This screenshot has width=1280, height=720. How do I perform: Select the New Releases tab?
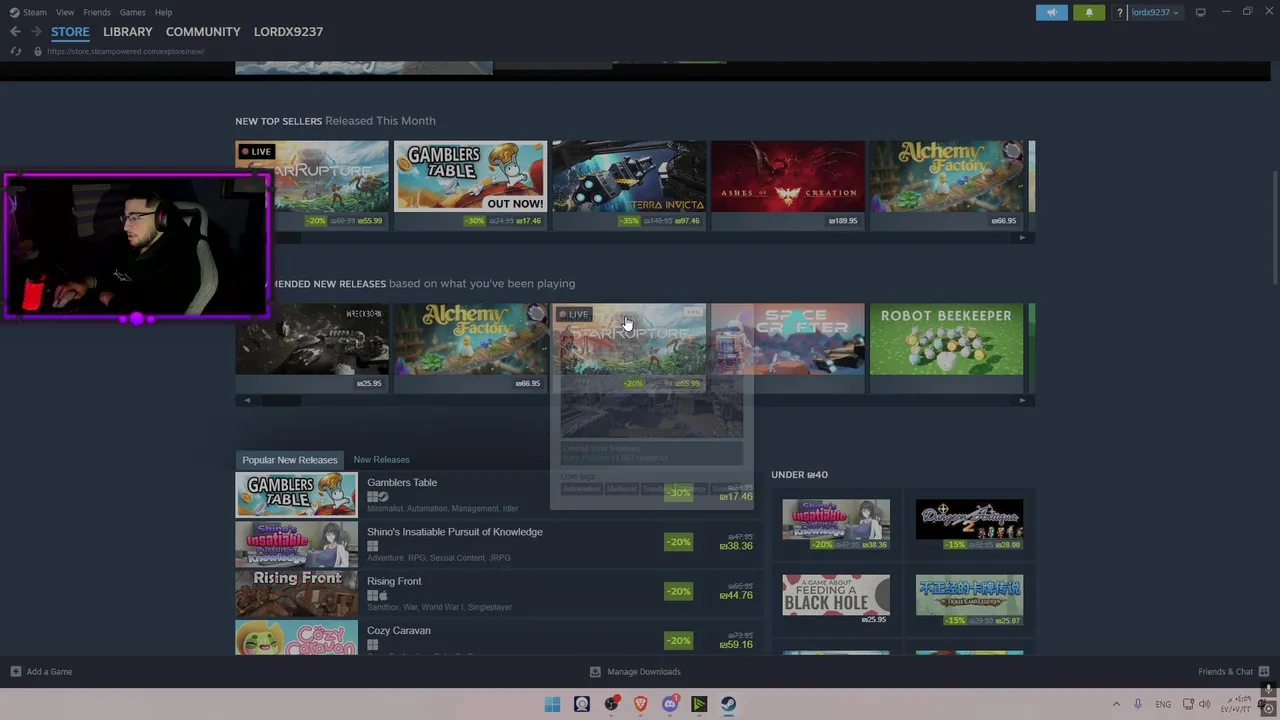point(381,460)
